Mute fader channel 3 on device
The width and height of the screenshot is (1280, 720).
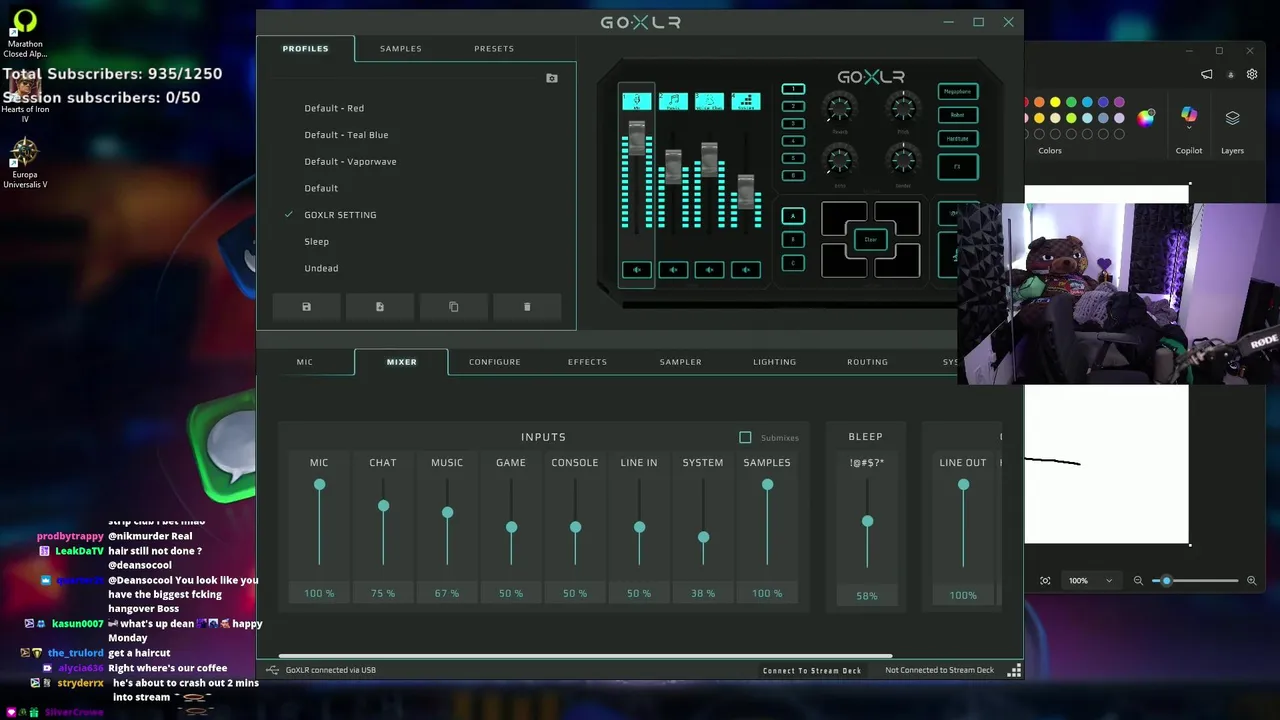coord(709,269)
